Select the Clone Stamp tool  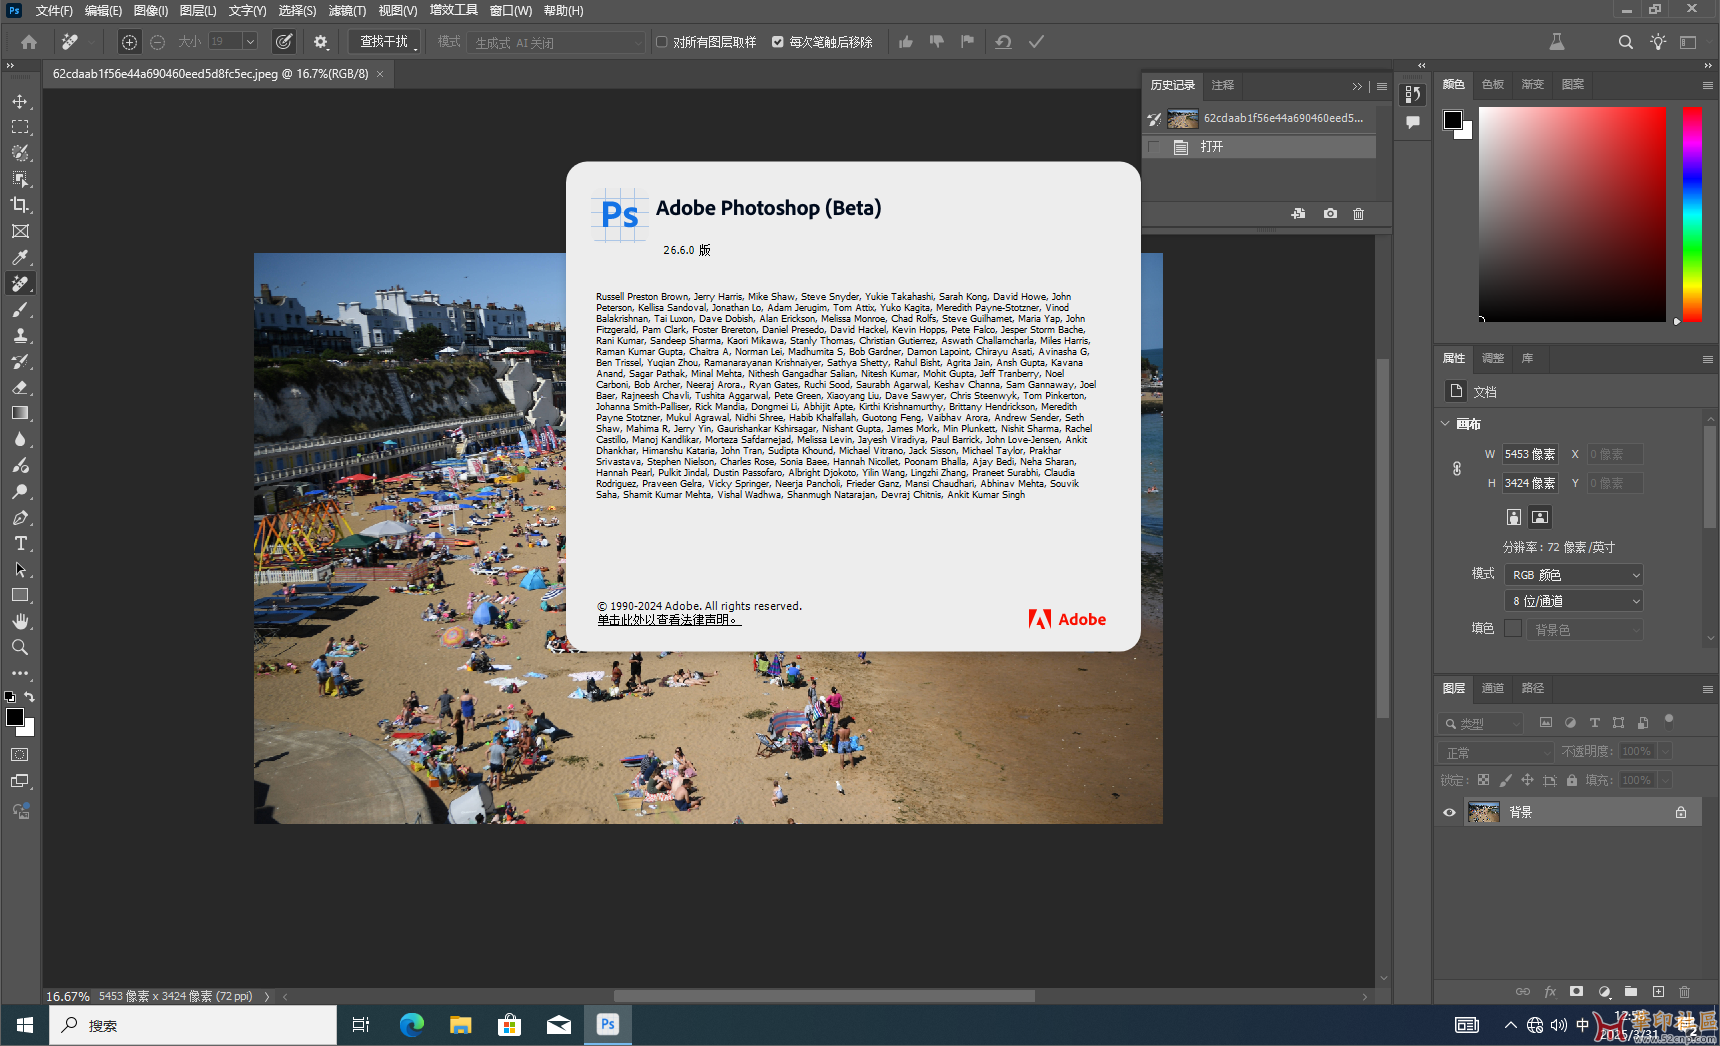[20, 335]
